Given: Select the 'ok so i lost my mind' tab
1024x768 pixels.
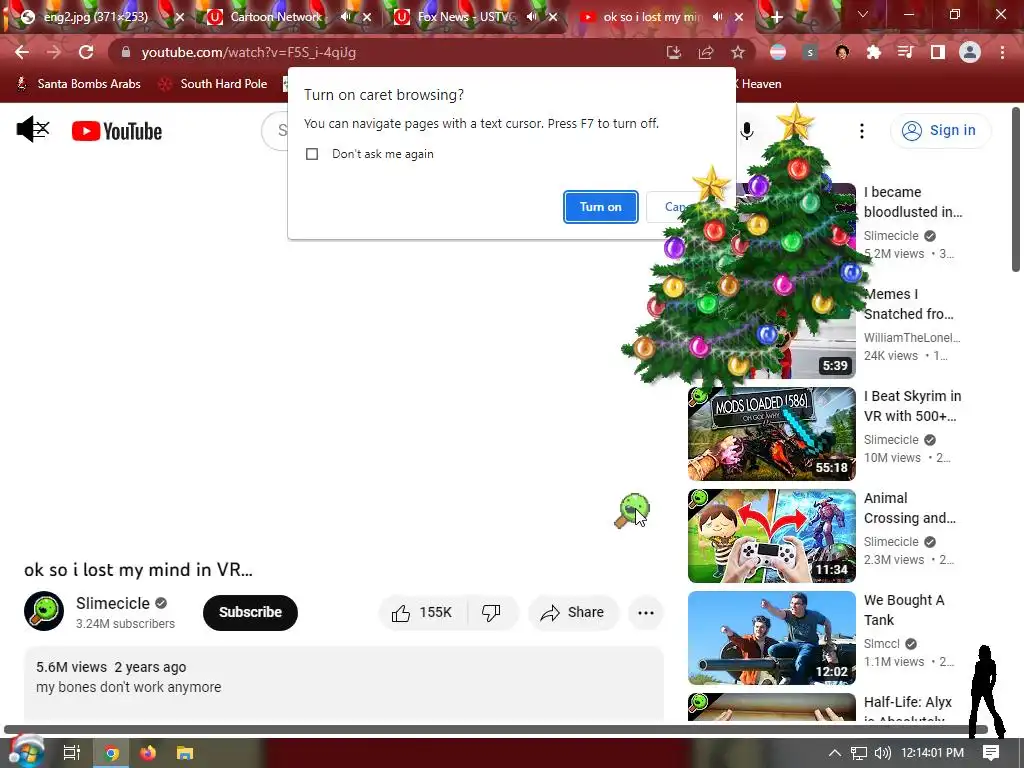Looking at the screenshot, I should (x=652, y=17).
